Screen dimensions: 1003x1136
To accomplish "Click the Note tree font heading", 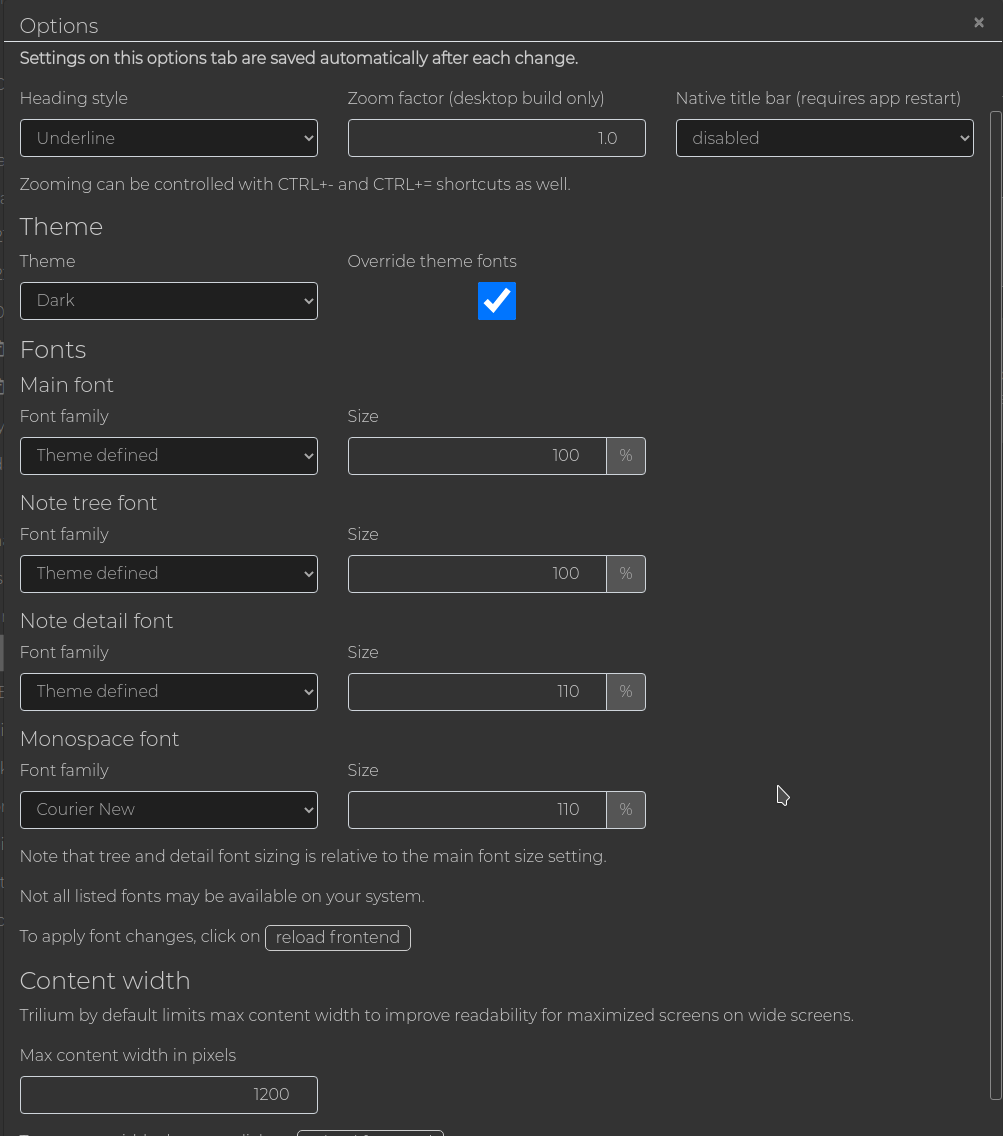I will click(88, 503).
